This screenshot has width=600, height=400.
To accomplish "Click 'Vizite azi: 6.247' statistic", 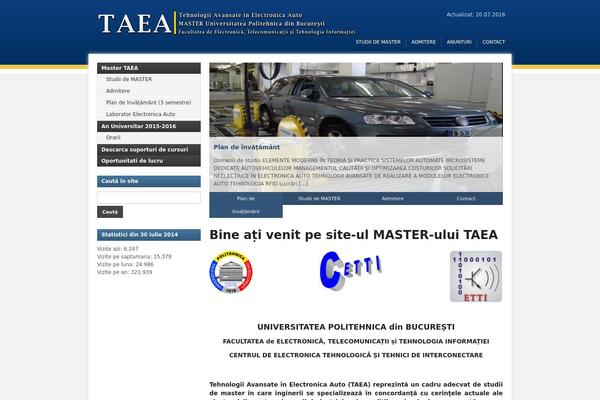I will point(118,249).
